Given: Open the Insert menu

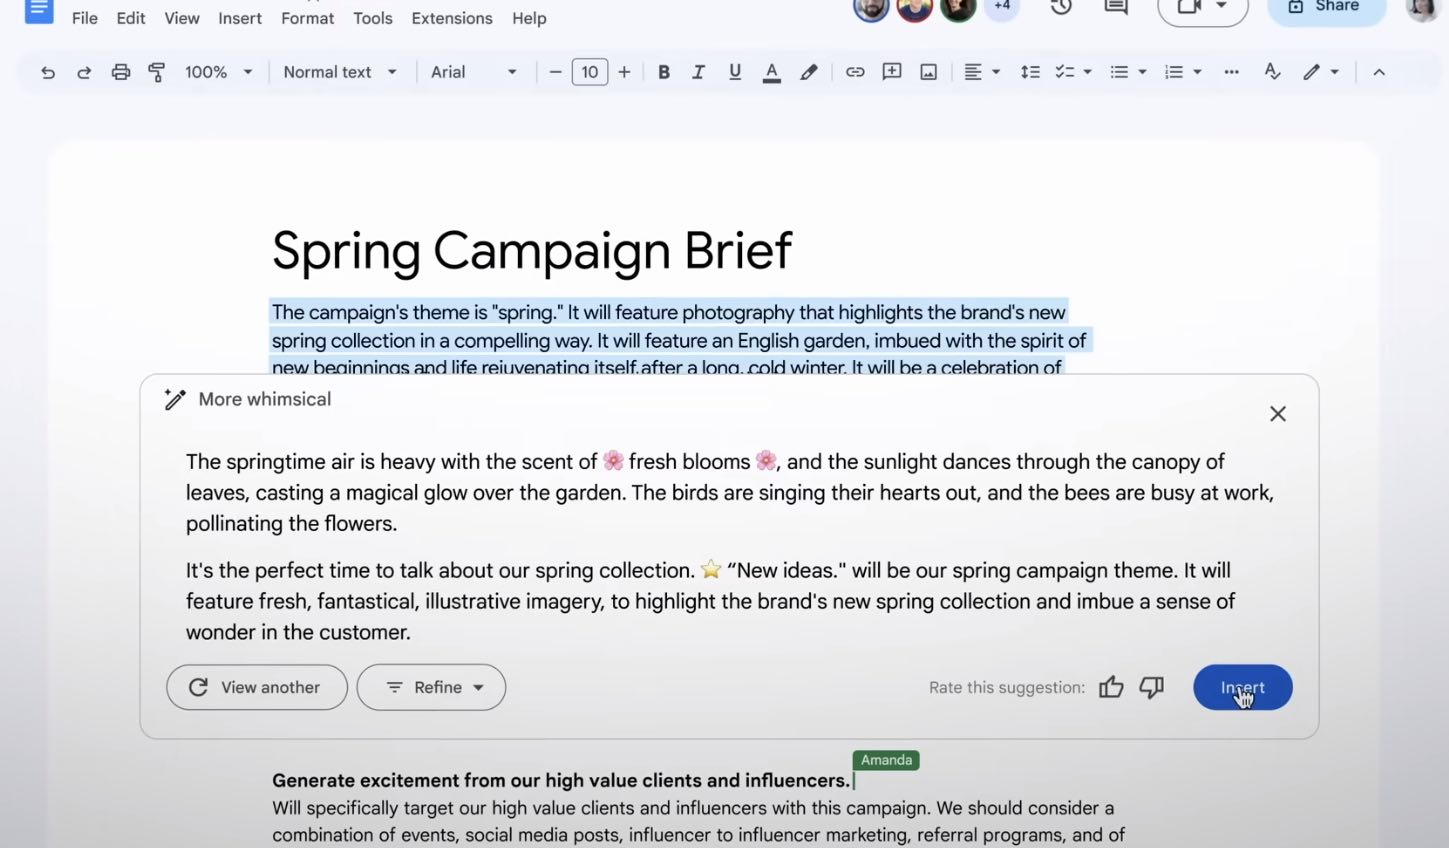Looking at the screenshot, I should point(240,18).
